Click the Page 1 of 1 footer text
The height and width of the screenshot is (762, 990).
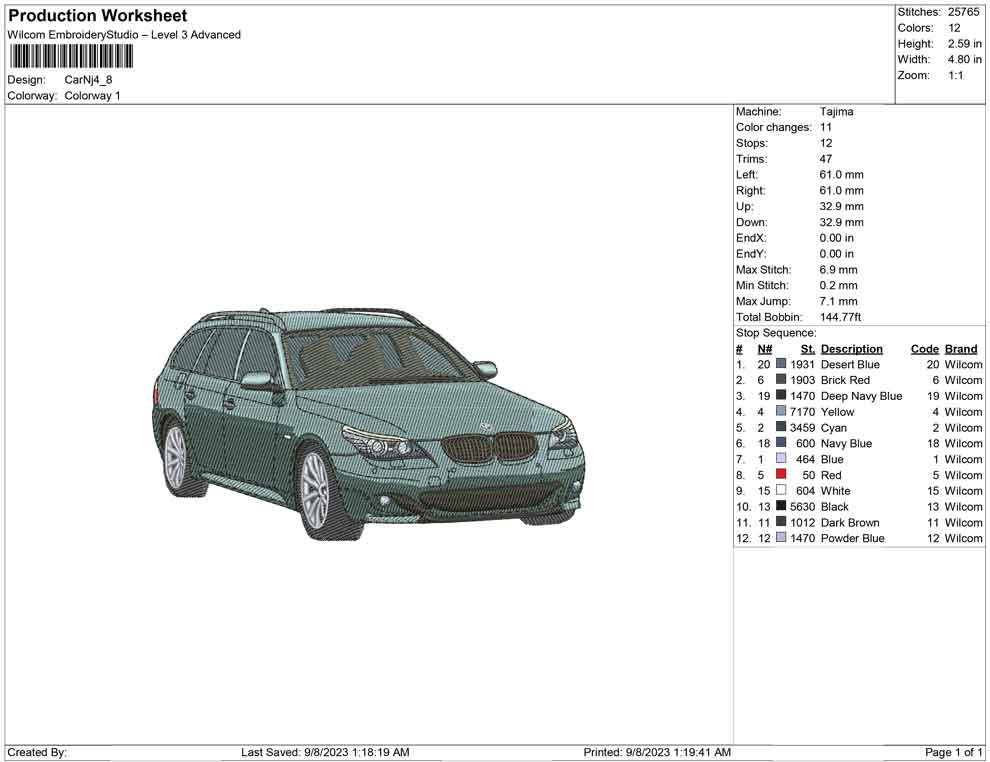(x=954, y=752)
